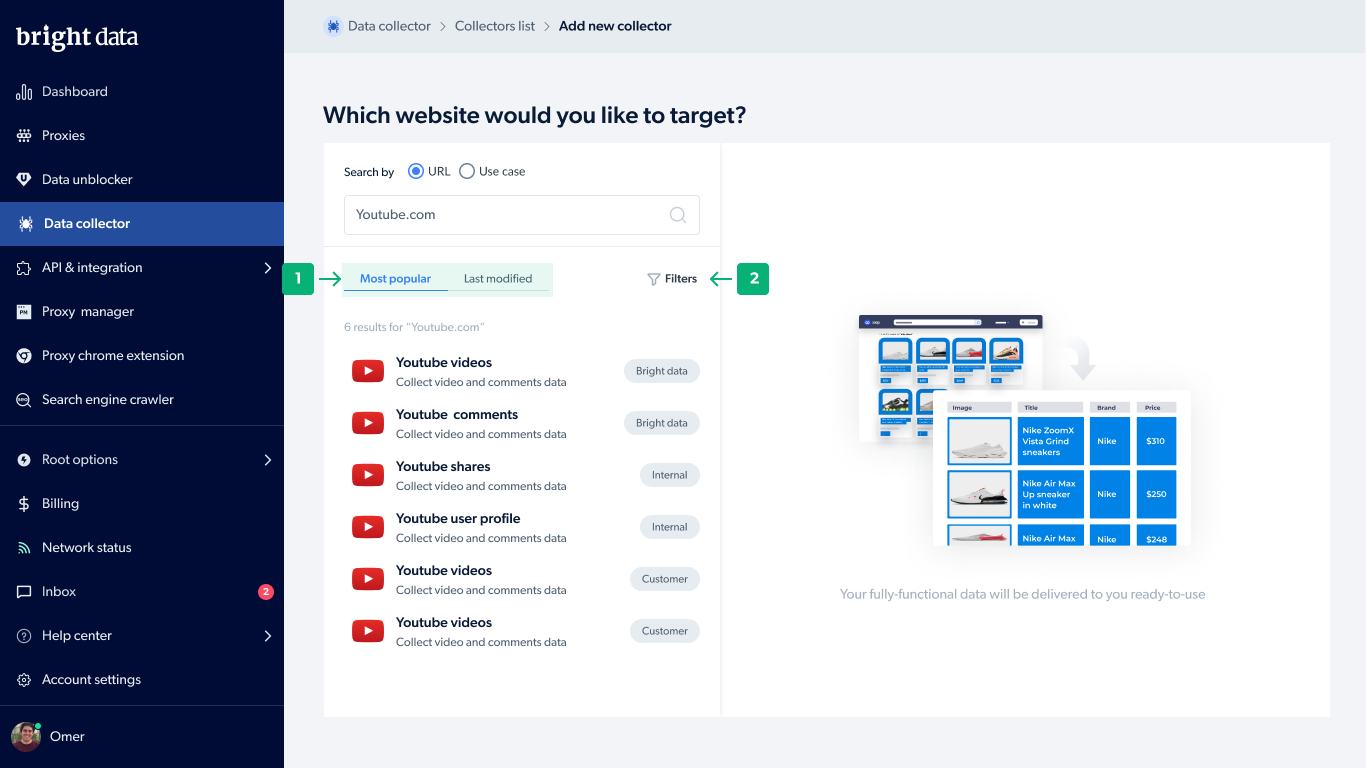
Task: Click the Root options icon
Action: pos(24,460)
